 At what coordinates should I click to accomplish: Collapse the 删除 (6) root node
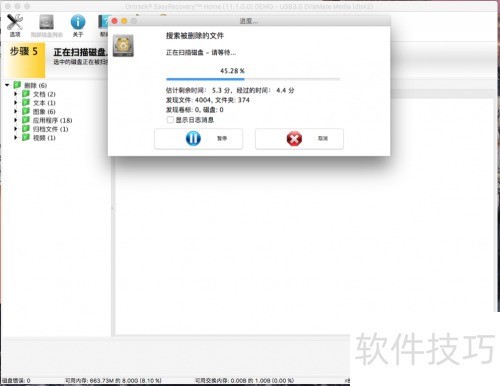[x=7, y=85]
